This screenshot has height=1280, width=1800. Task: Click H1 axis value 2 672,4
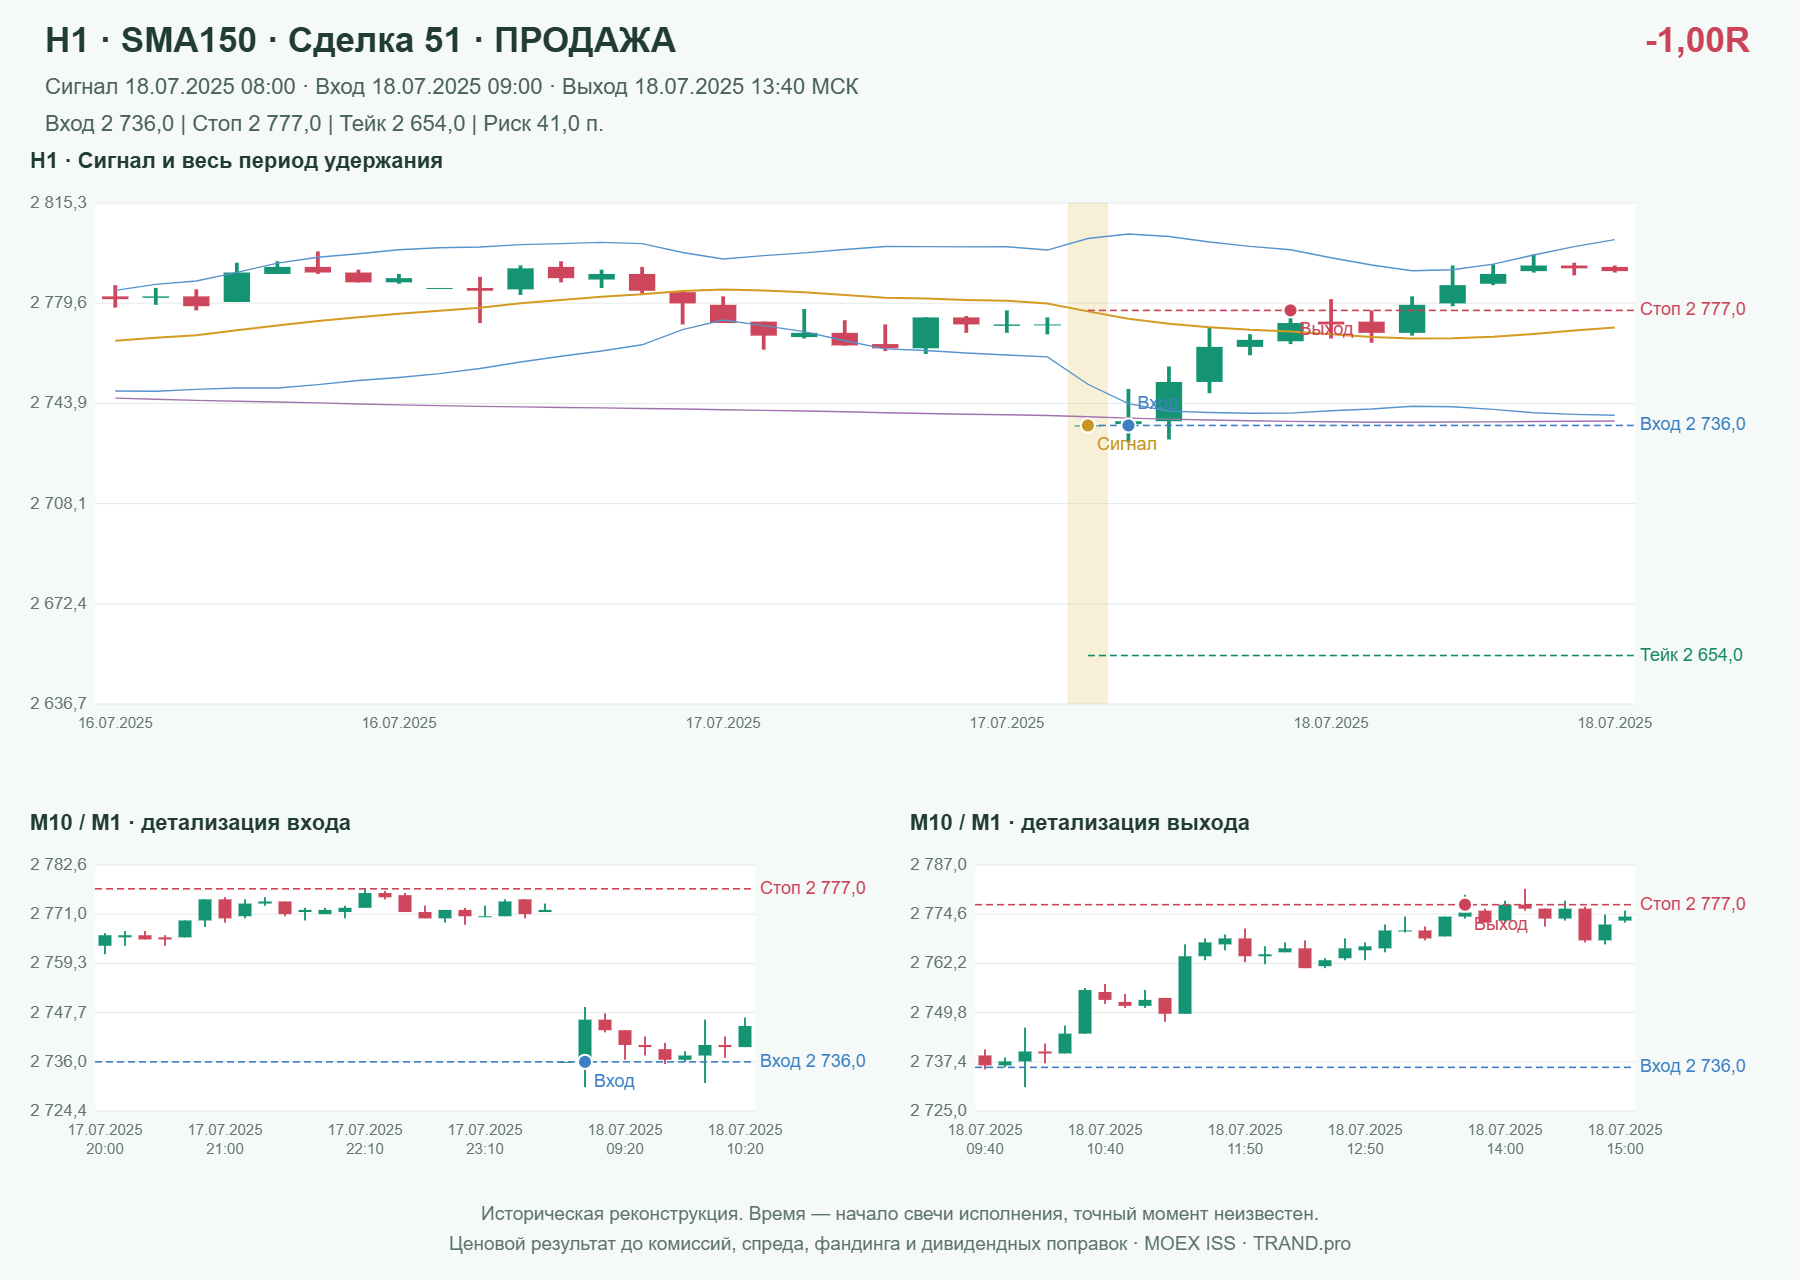(58, 604)
